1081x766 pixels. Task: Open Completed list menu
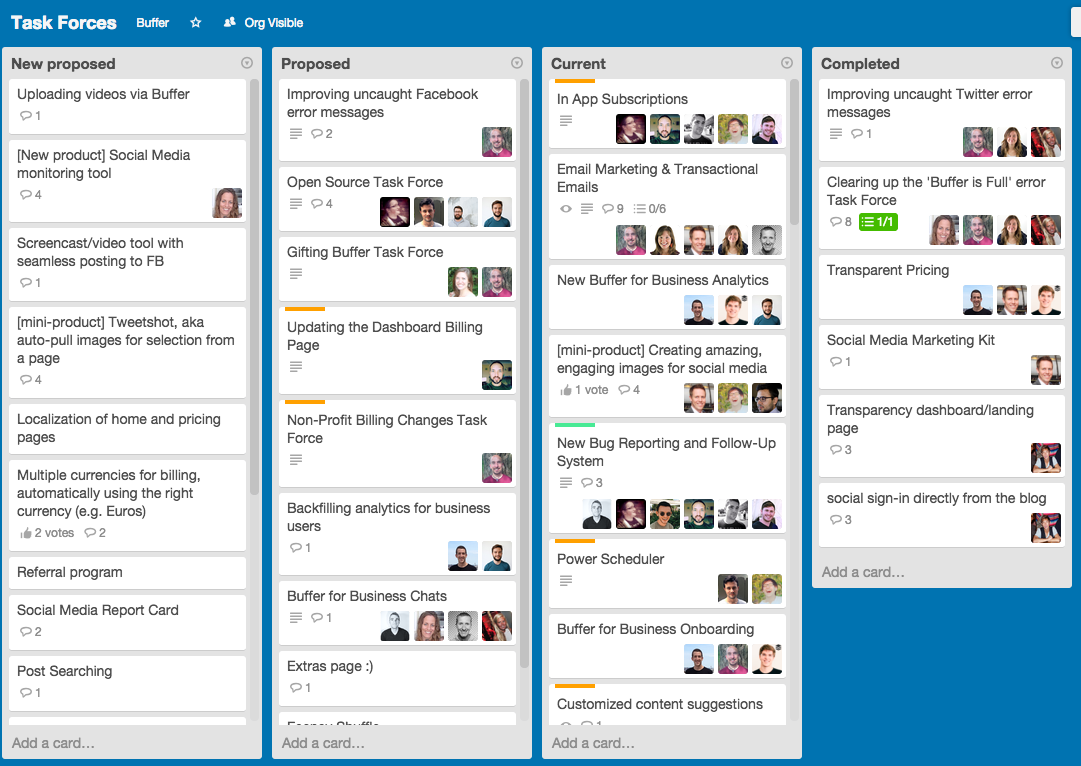click(x=1056, y=63)
